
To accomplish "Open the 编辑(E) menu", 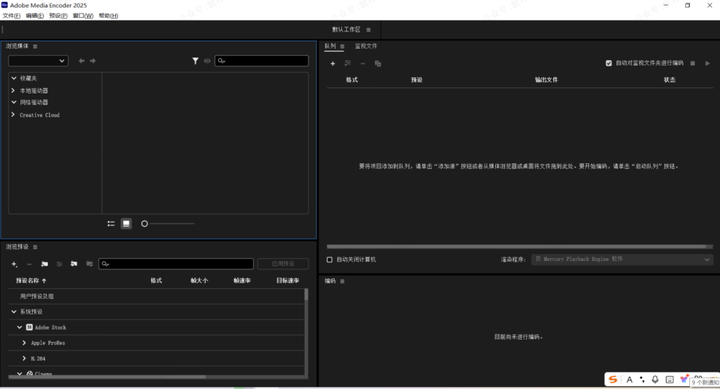I will click(35, 16).
